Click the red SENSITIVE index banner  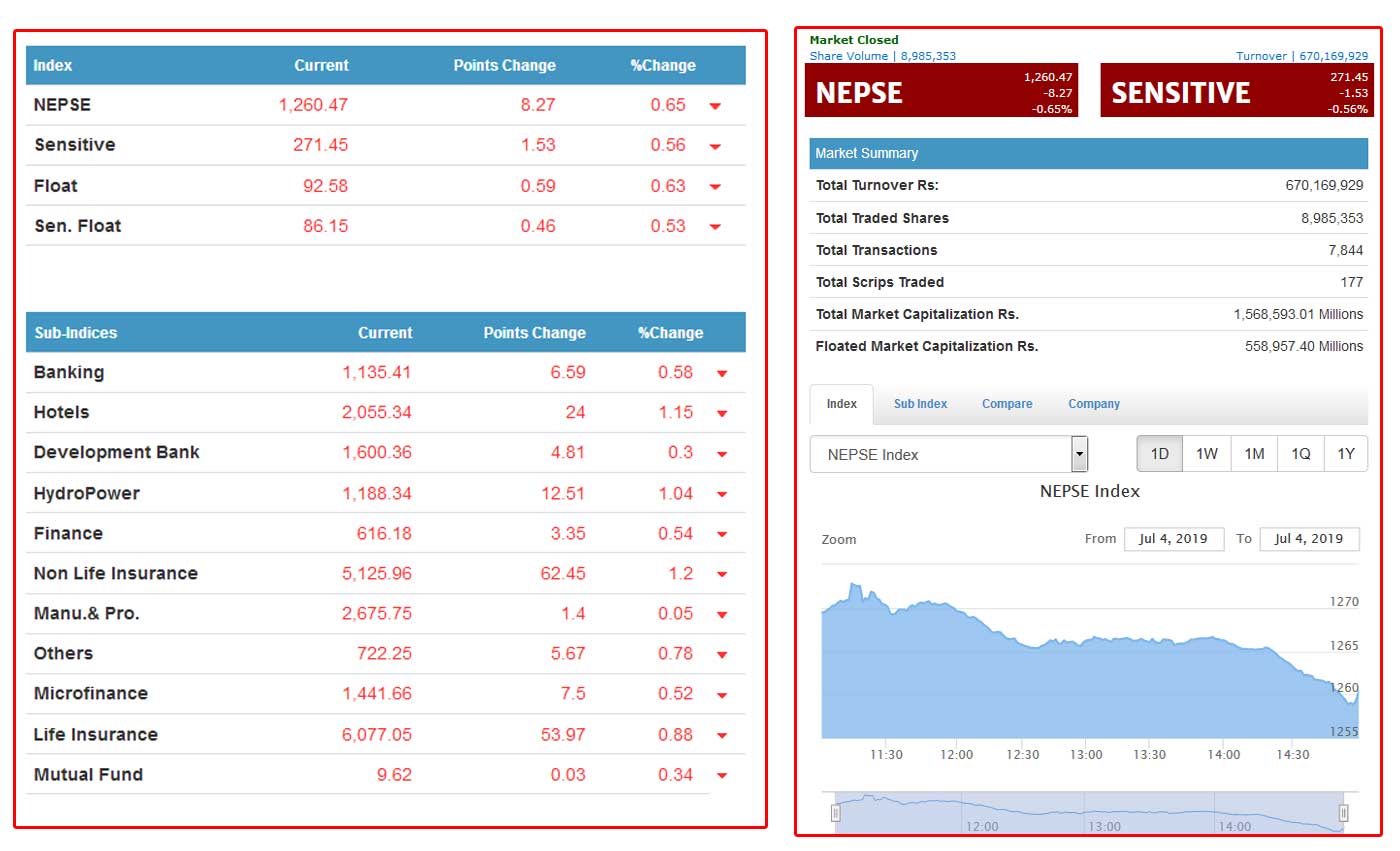click(x=1237, y=90)
